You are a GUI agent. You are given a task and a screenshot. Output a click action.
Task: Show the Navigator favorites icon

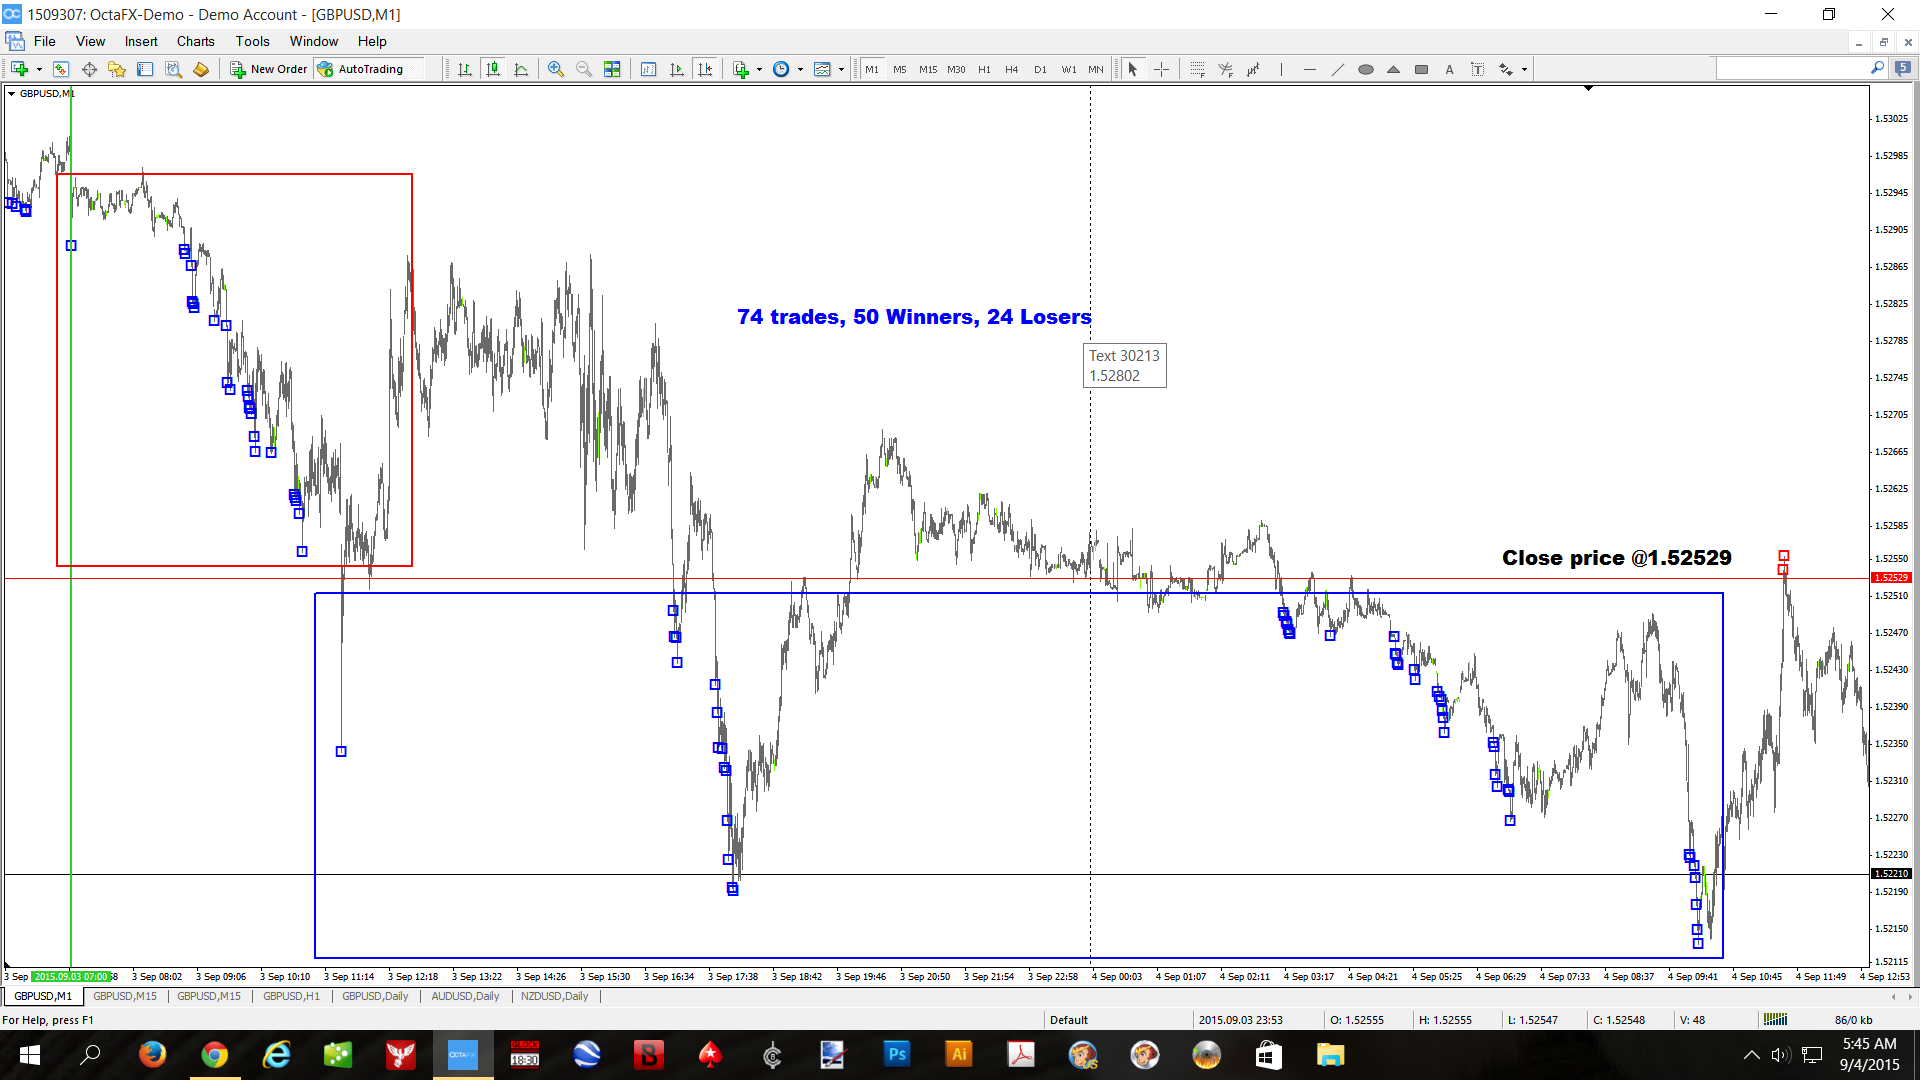coord(117,69)
